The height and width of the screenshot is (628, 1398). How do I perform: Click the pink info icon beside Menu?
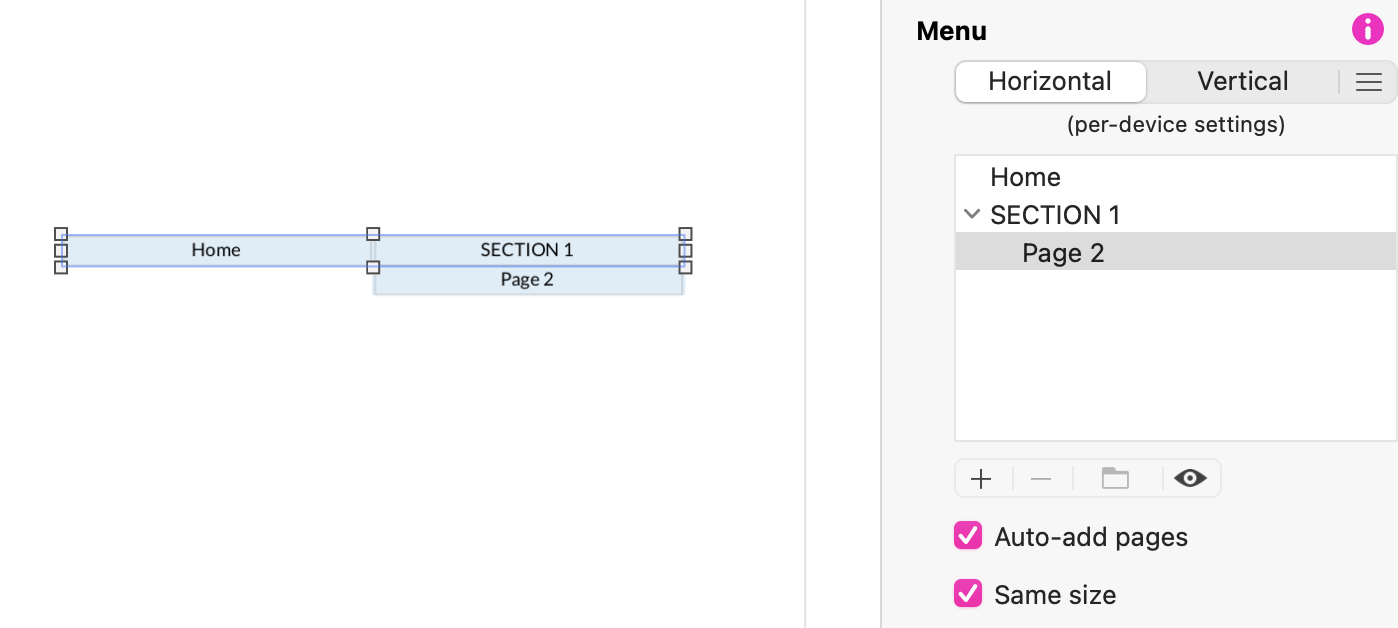[1367, 29]
